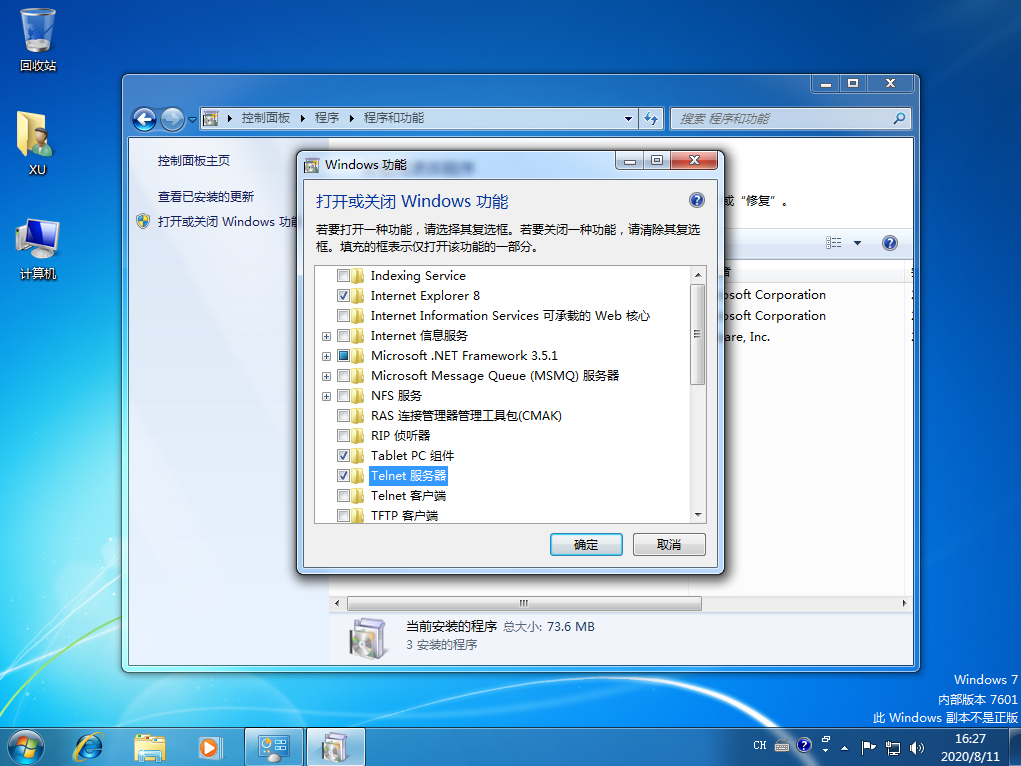Viewport: 1021px width, 766px height.
Task: Click the confirm (确定) button
Action: click(586, 545)
